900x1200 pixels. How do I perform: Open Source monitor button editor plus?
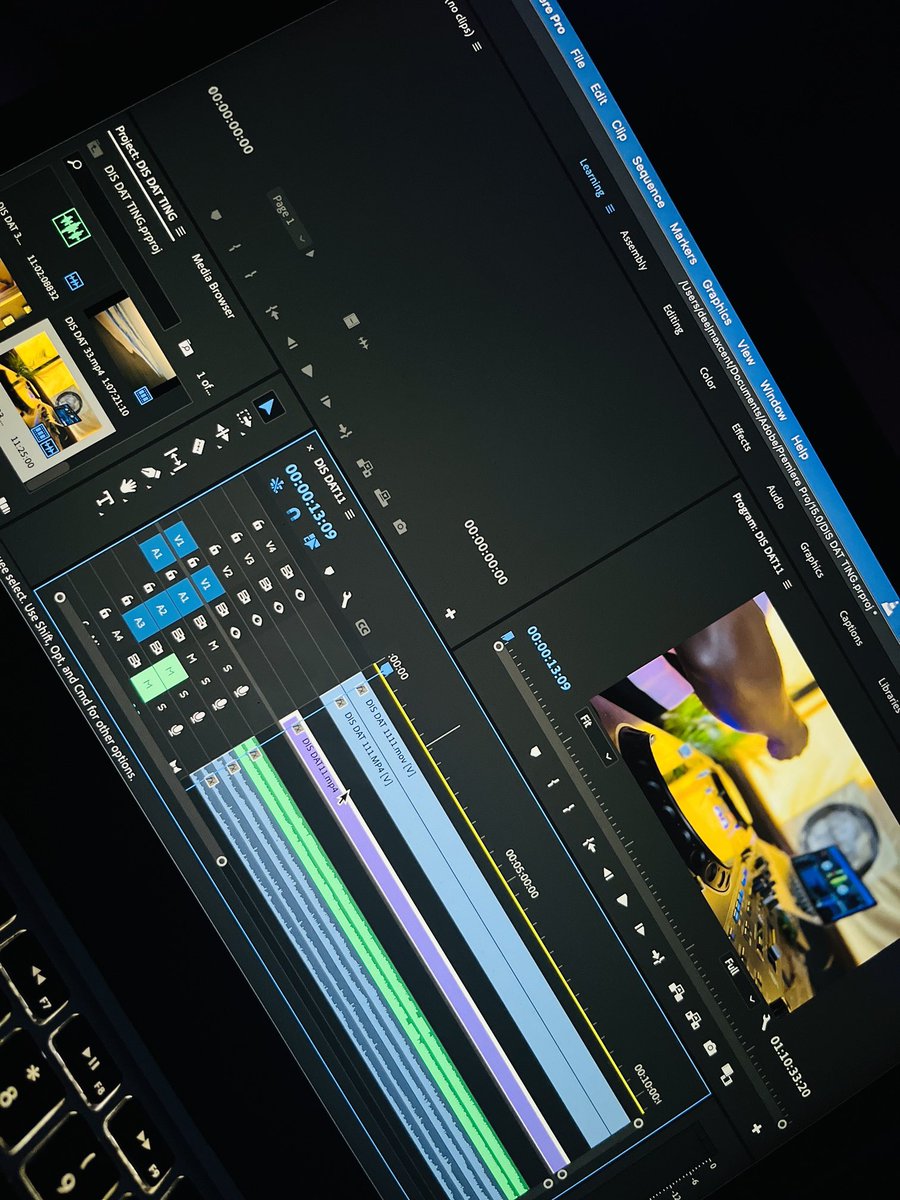coord(450,612)
